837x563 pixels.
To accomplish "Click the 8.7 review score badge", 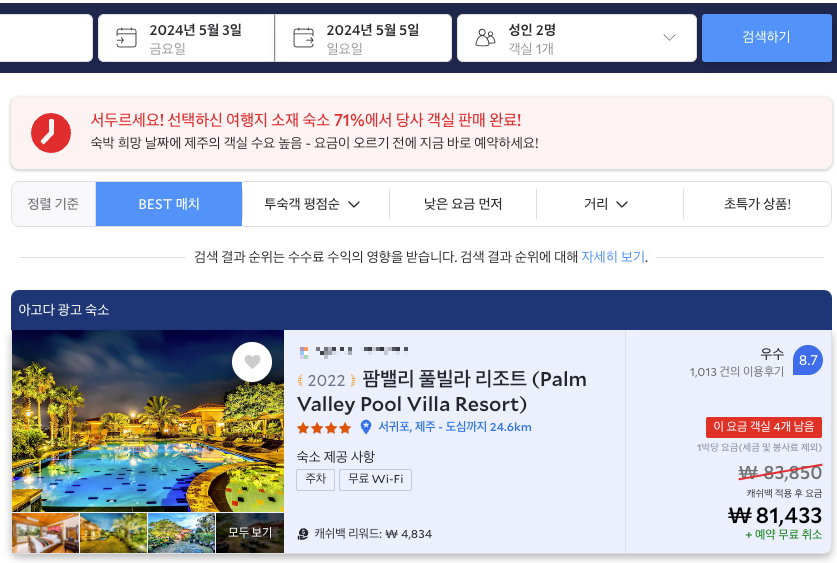I will (x=808, y=360).
